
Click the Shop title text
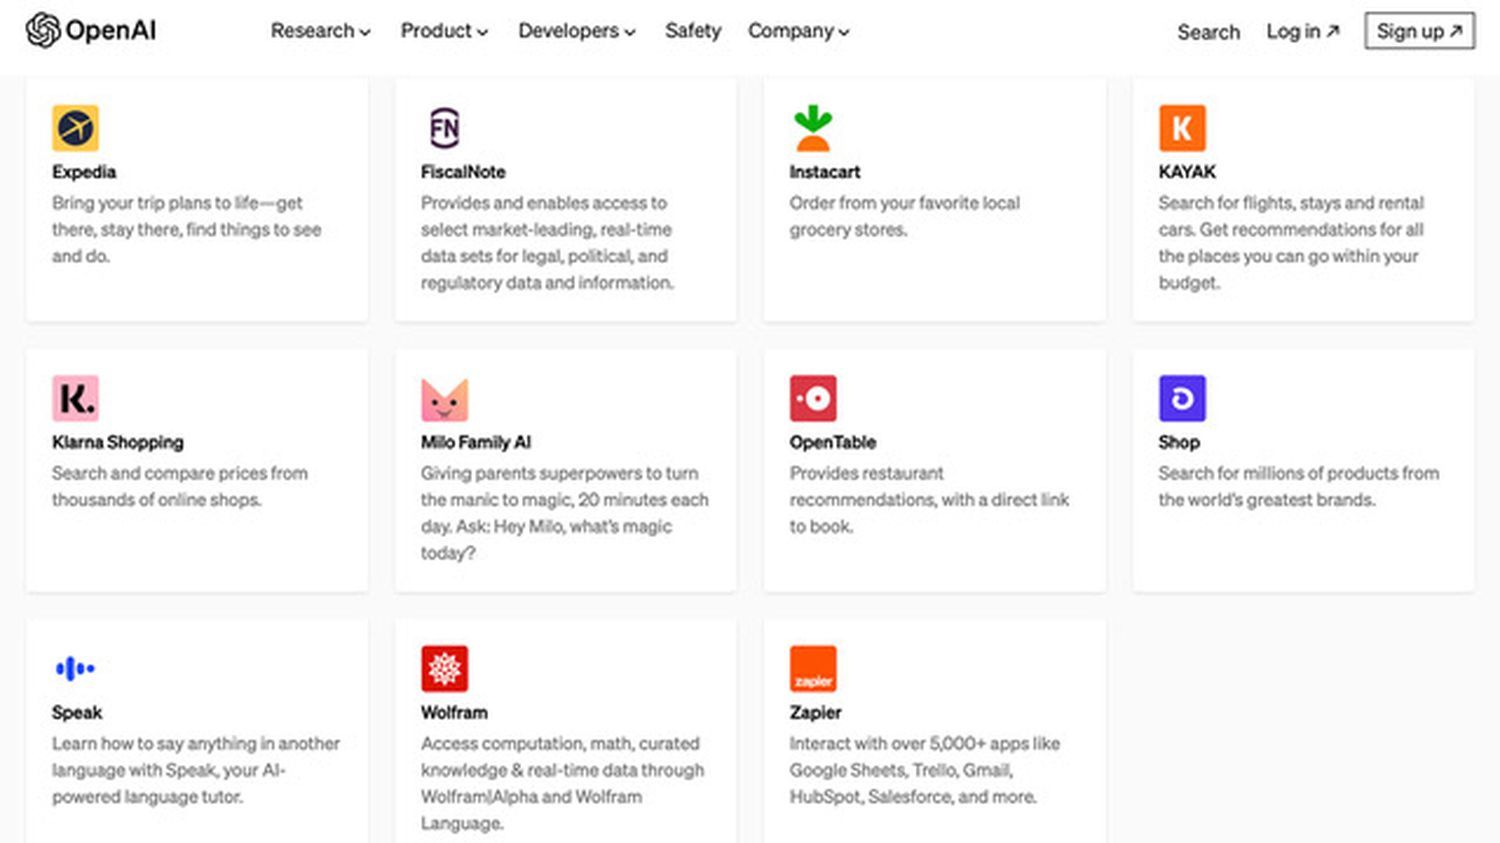tap(1179, 442)
